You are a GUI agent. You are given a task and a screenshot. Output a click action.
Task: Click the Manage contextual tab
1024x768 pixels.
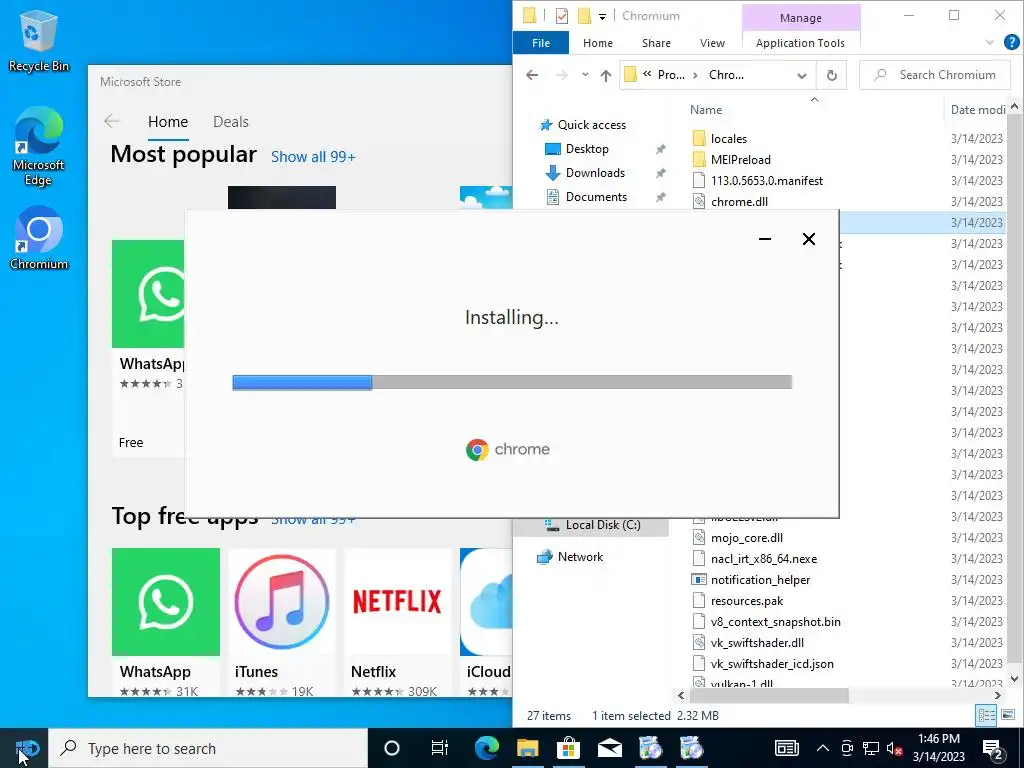coord(801,18)
